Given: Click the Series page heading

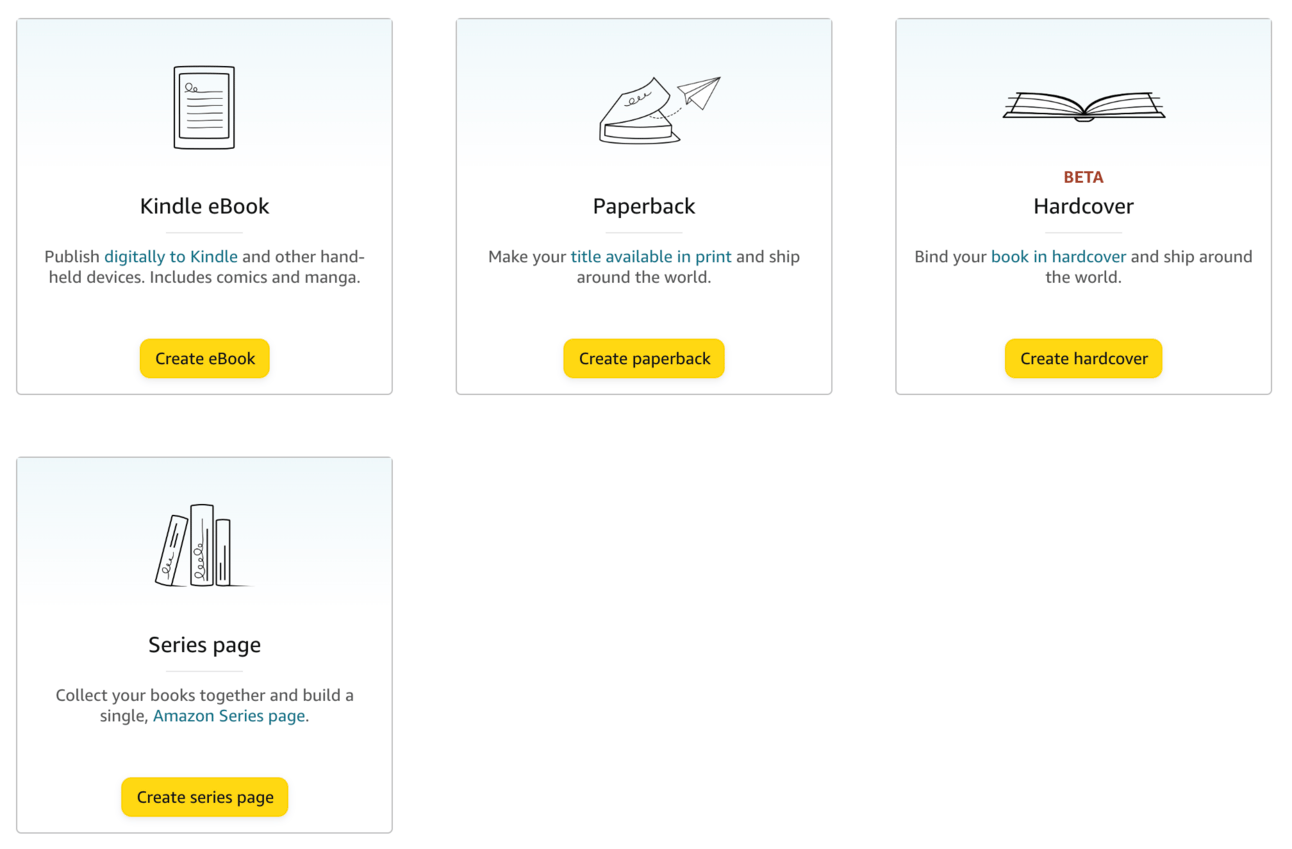Looking at the screenshot, I should tap(204, 645).
